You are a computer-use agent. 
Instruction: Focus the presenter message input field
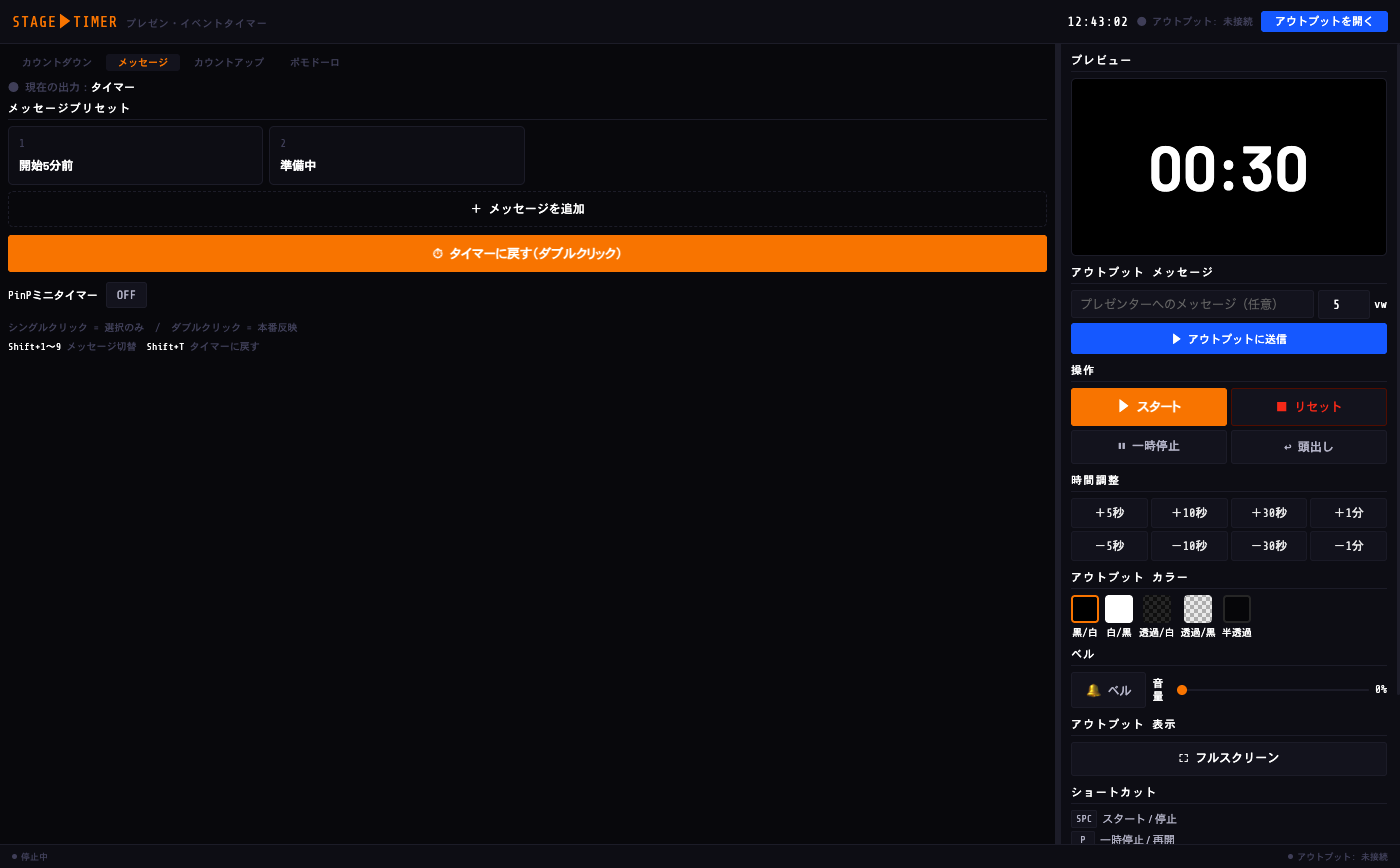(x=1192, y=304)
